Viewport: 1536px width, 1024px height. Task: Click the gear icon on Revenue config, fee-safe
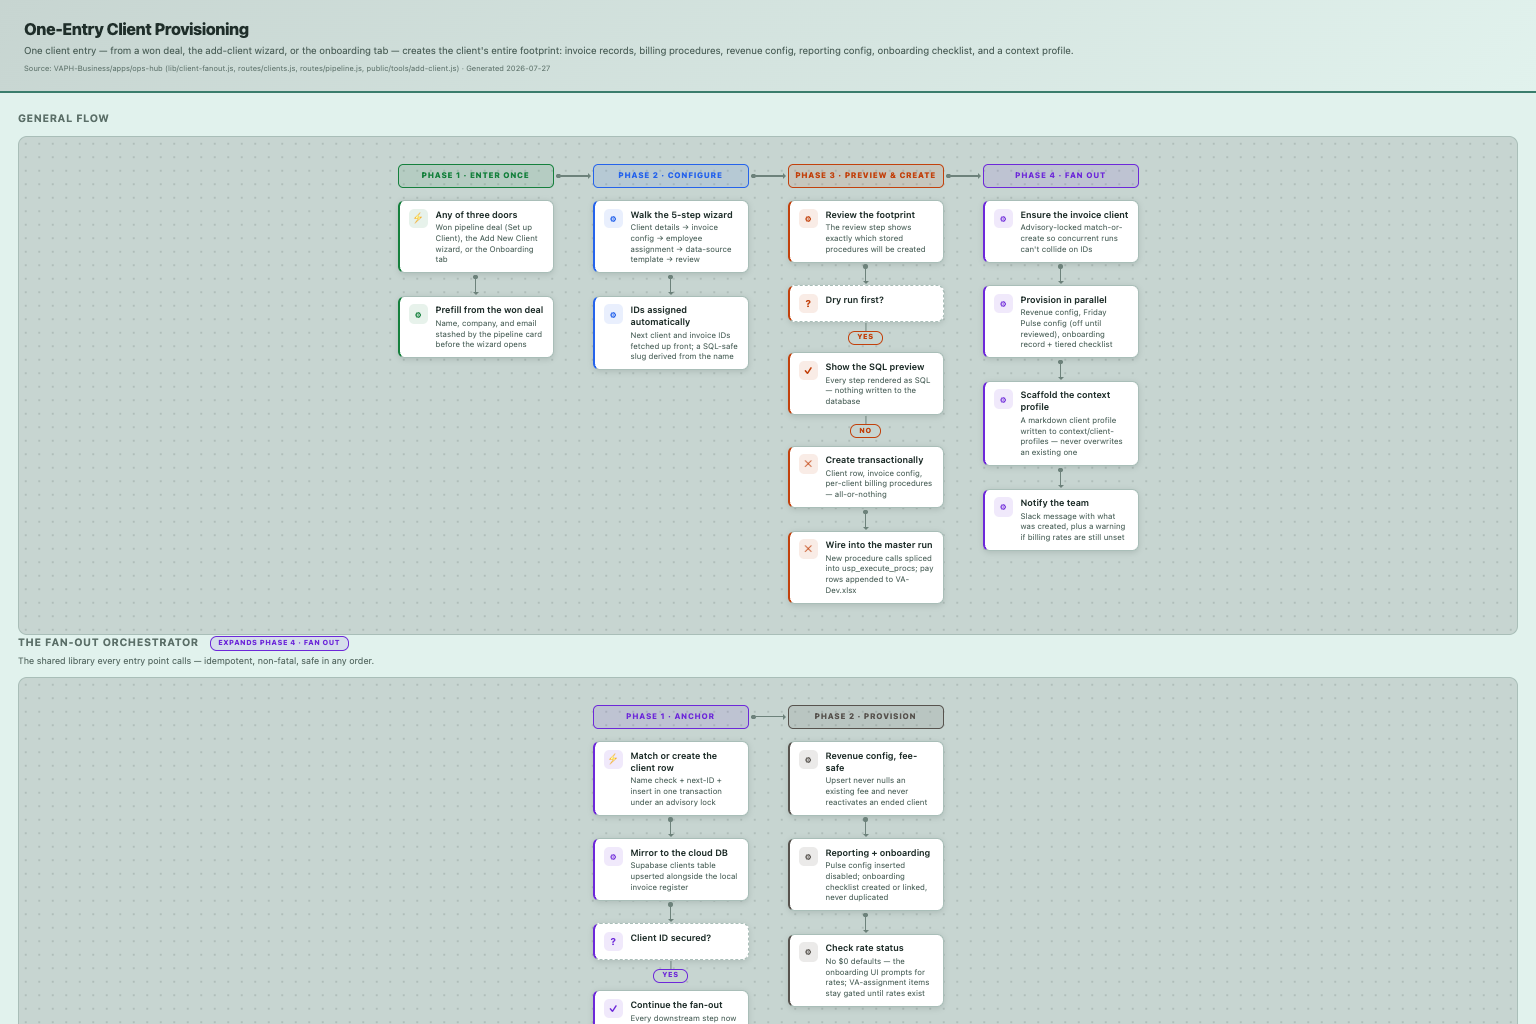[808, 759]
